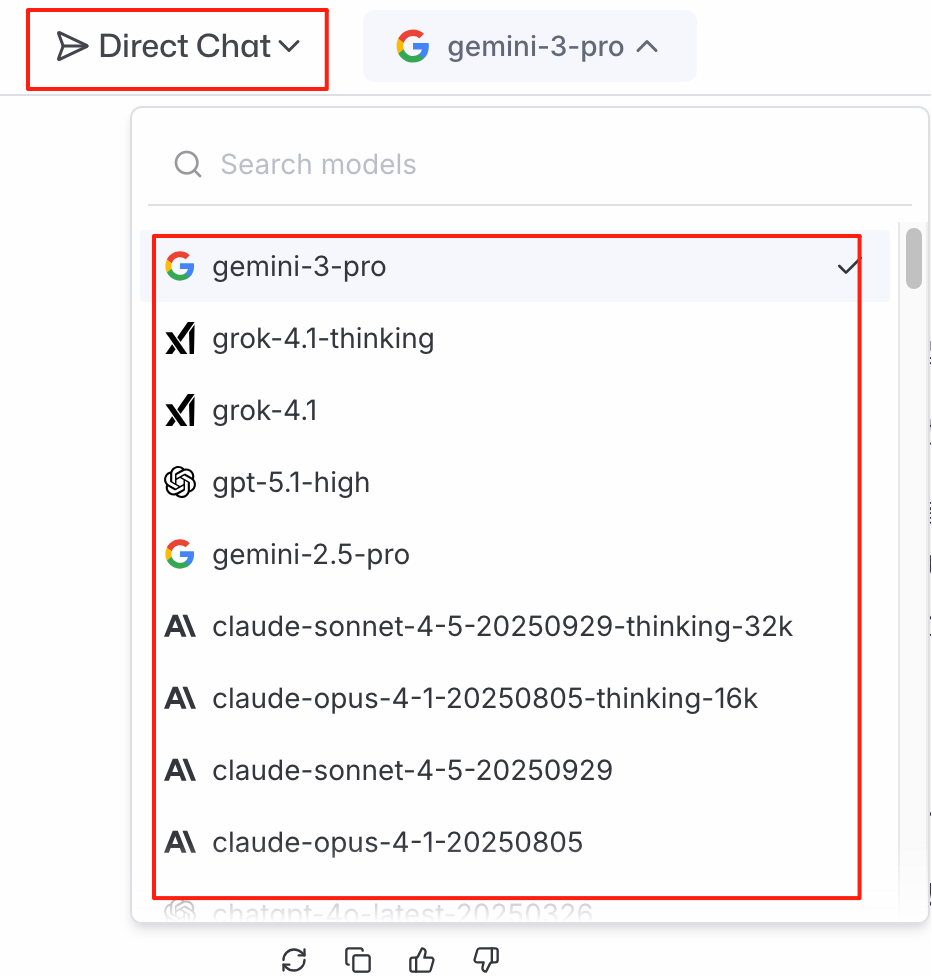Click the checkmark next to gemini-3-pro
The height and width of the screenshot is (978, 932).
pyautogui.click(x=849, y=267)
